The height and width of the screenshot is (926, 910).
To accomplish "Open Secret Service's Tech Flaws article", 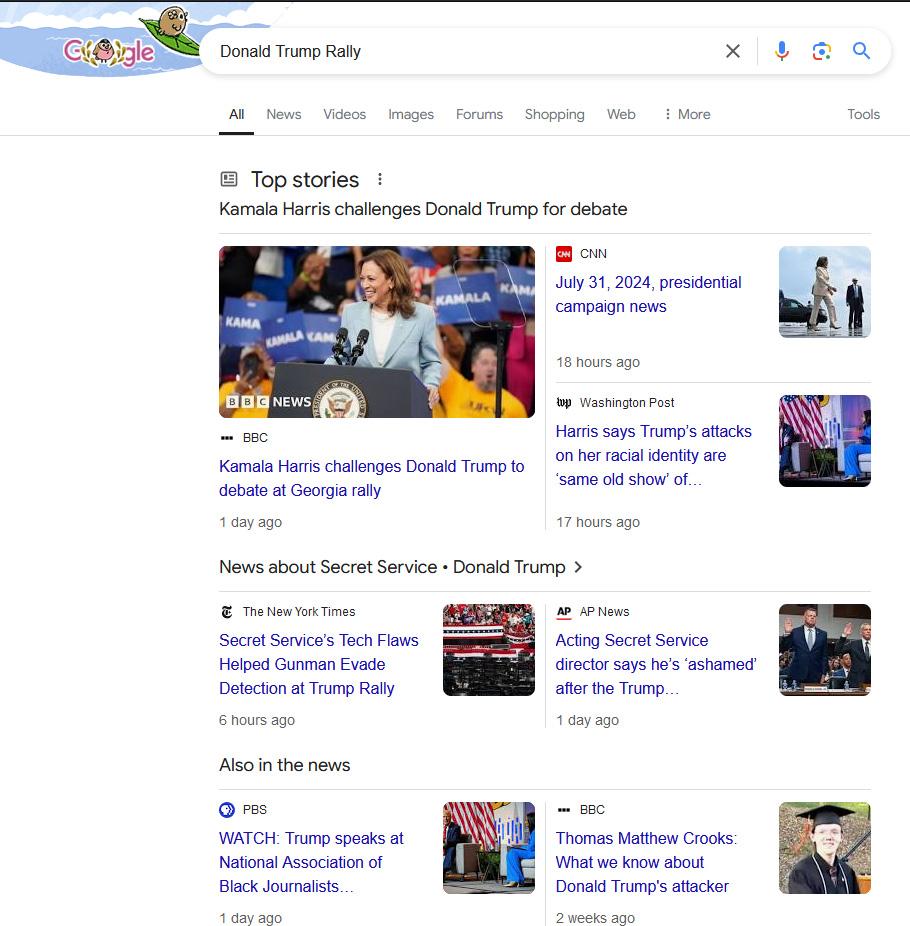I will pyautogui.click(x=318, y=664).
